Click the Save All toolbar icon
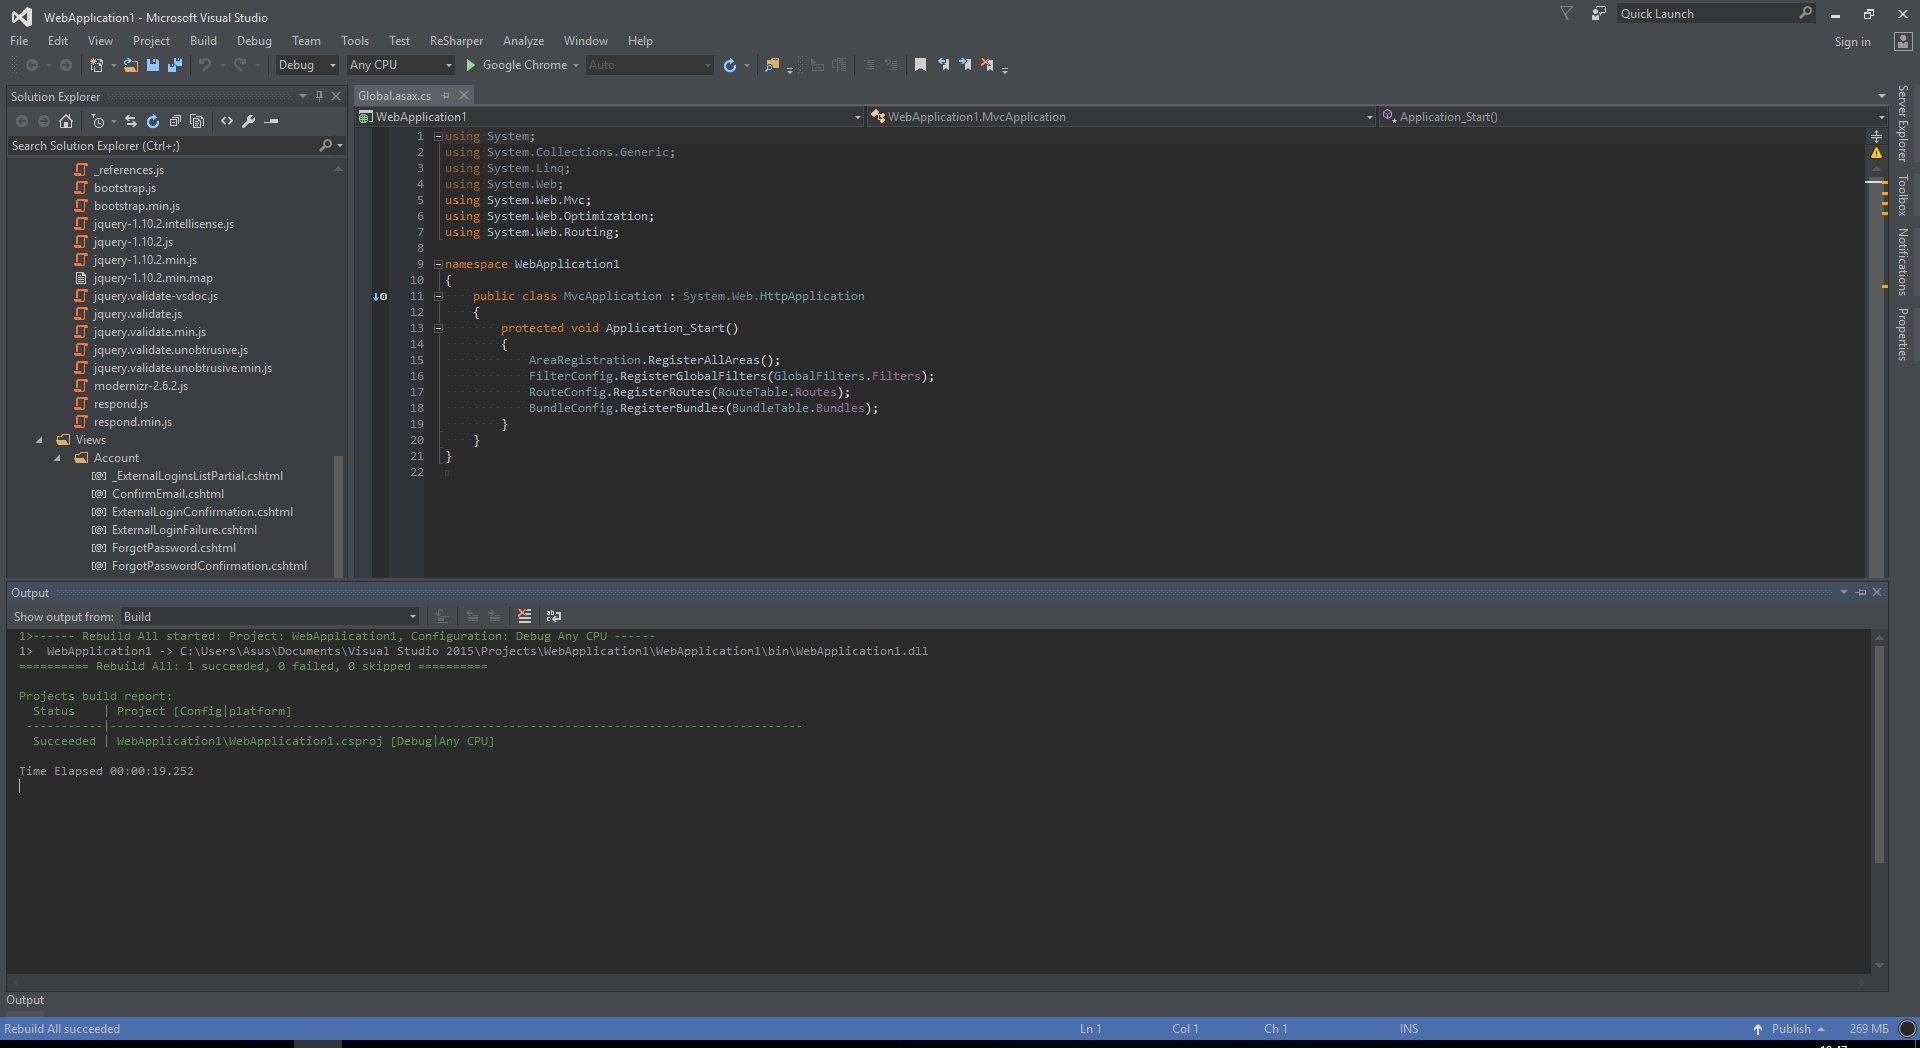The image size is (1920, 1048). tap(175, 65)
